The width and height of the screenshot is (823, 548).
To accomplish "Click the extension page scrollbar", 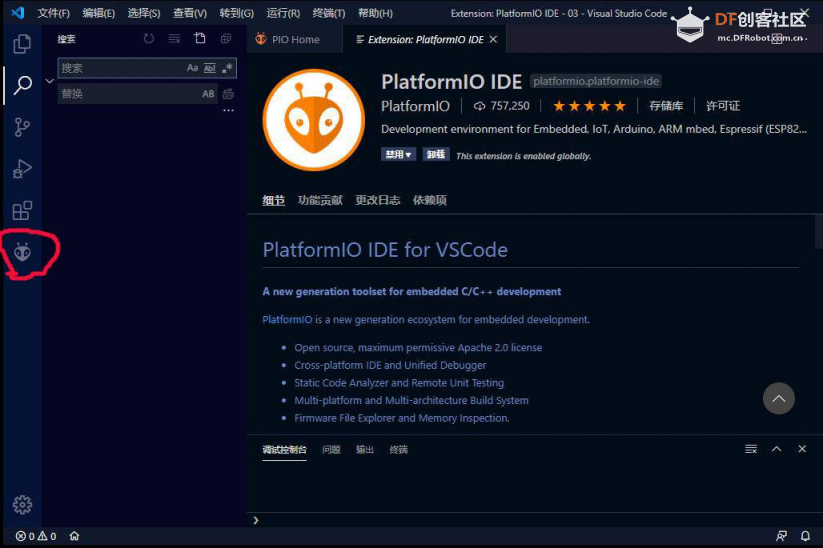I will coord(819,231).
